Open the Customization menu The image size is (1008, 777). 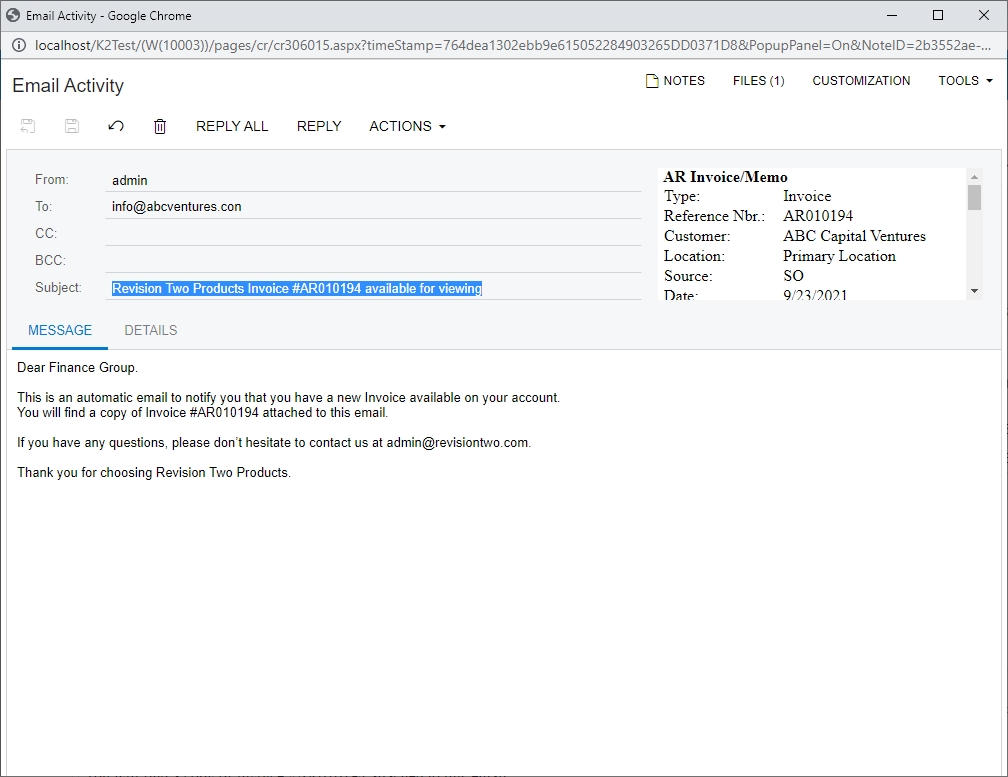861,81
